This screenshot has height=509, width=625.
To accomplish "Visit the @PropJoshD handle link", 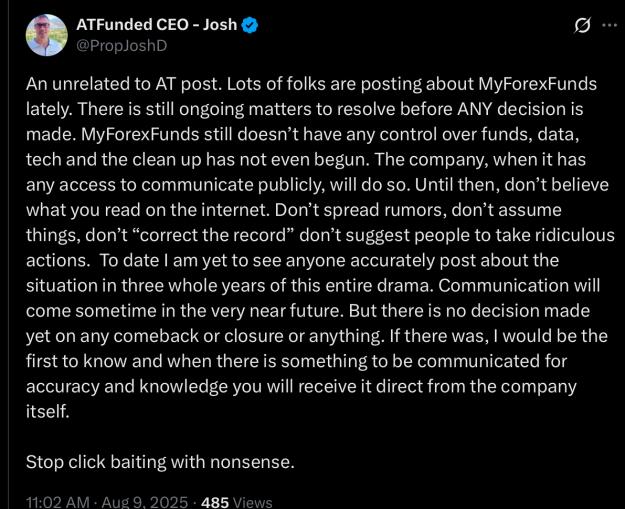I will [x=122, y=46].
